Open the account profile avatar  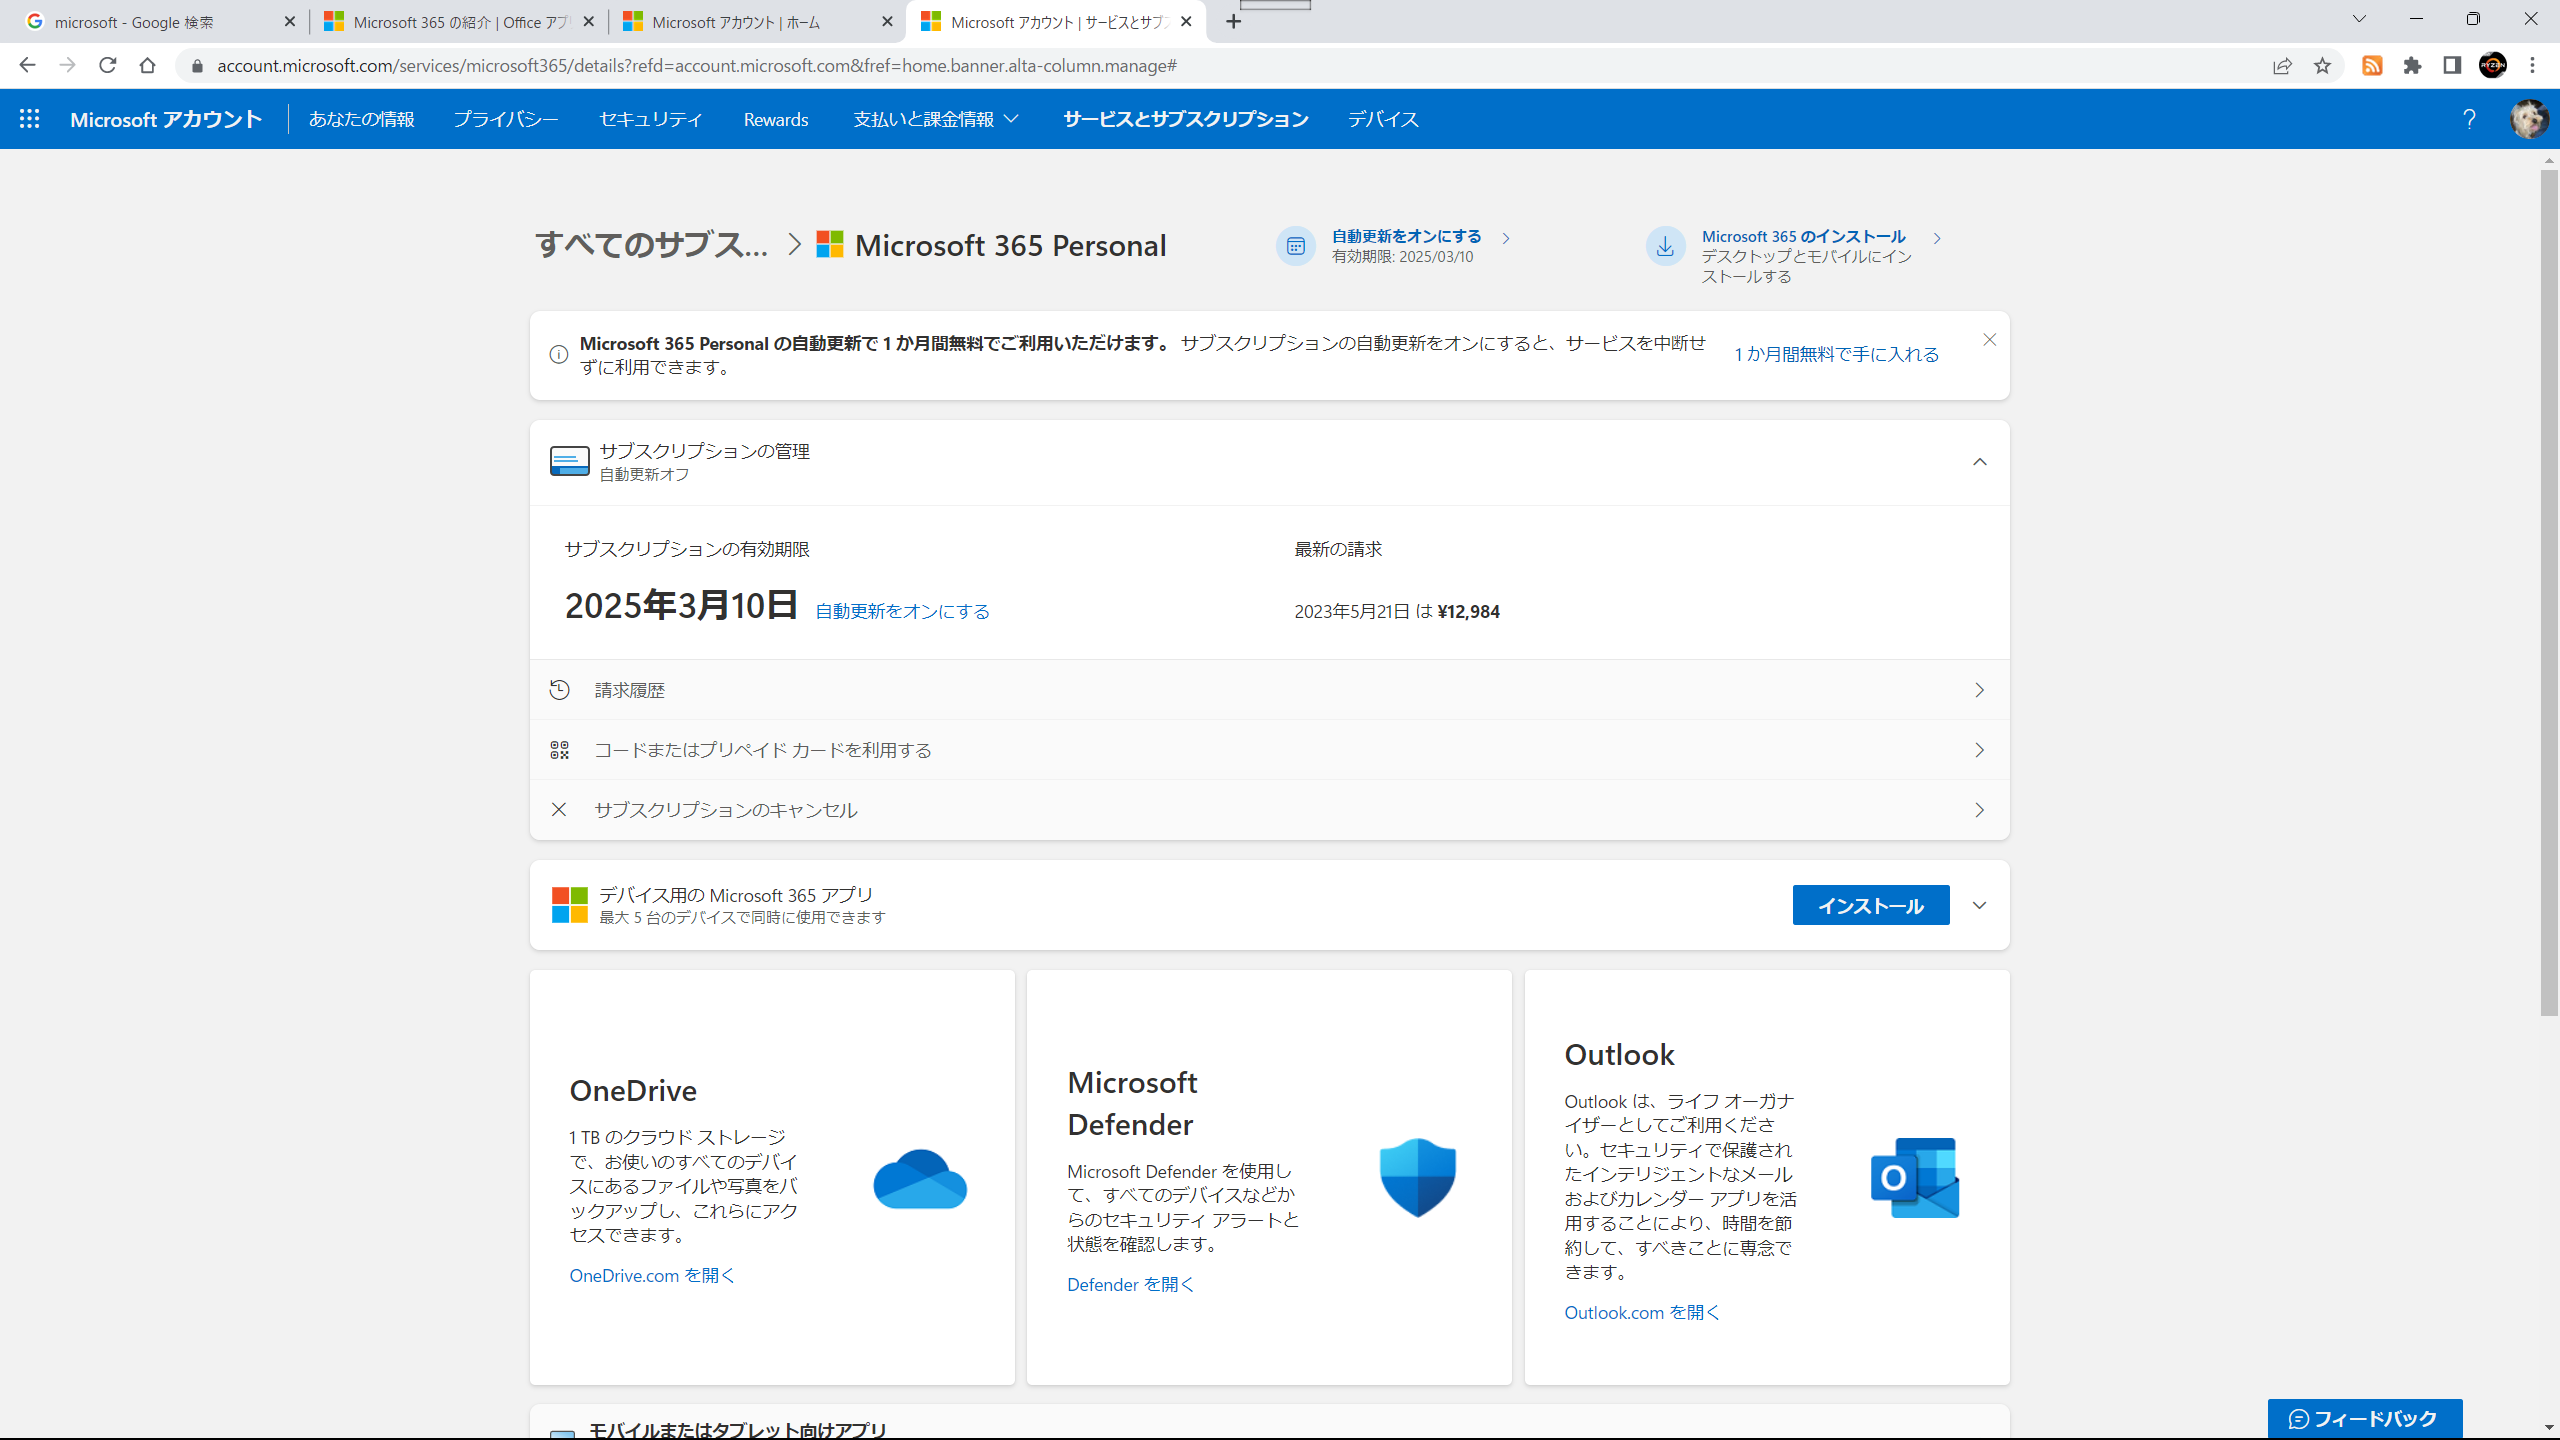tap(2529, 119)
